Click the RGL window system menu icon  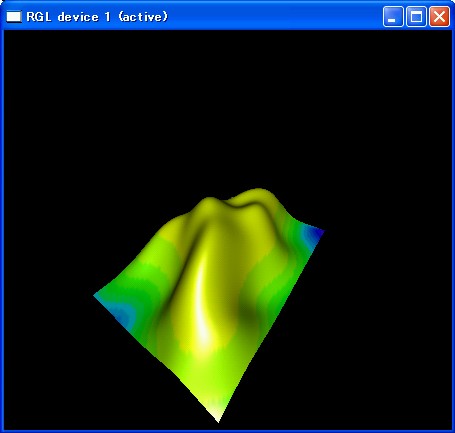tap(14, 16)
